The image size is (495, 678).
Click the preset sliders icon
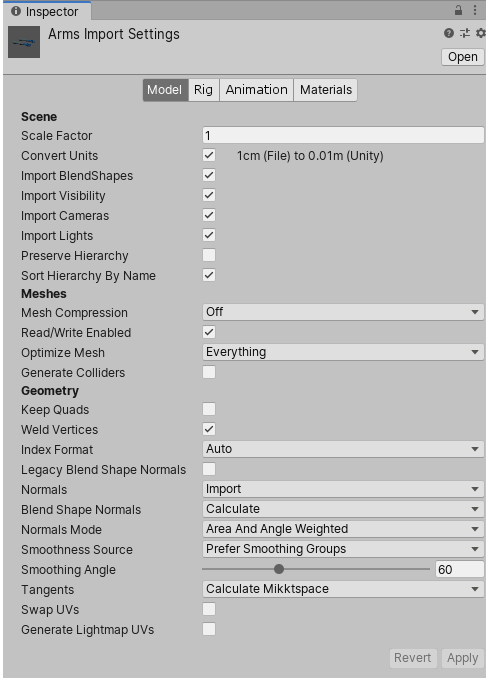point(465,33)
